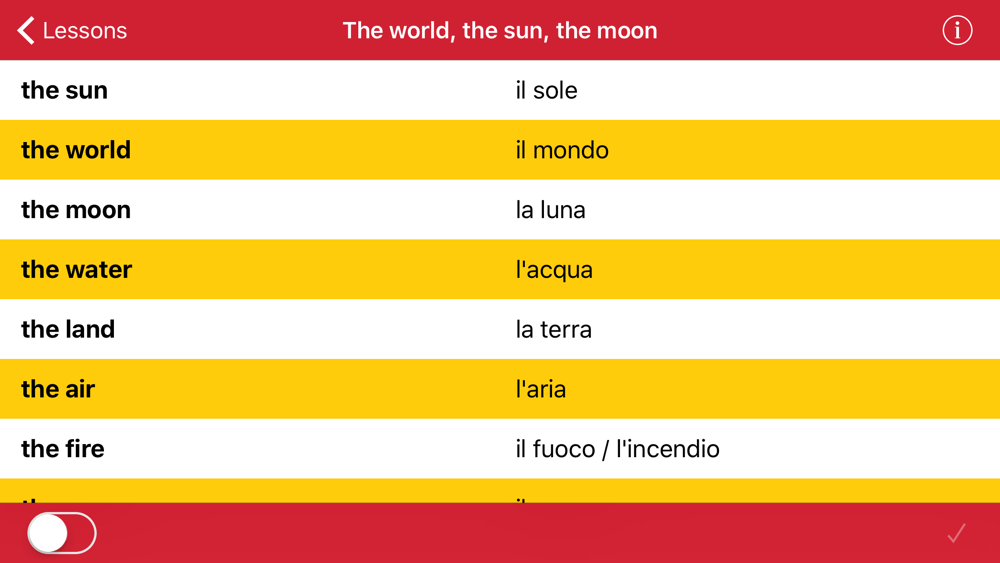
Task: Tap the translation 'la luna'
Action: 550,210
